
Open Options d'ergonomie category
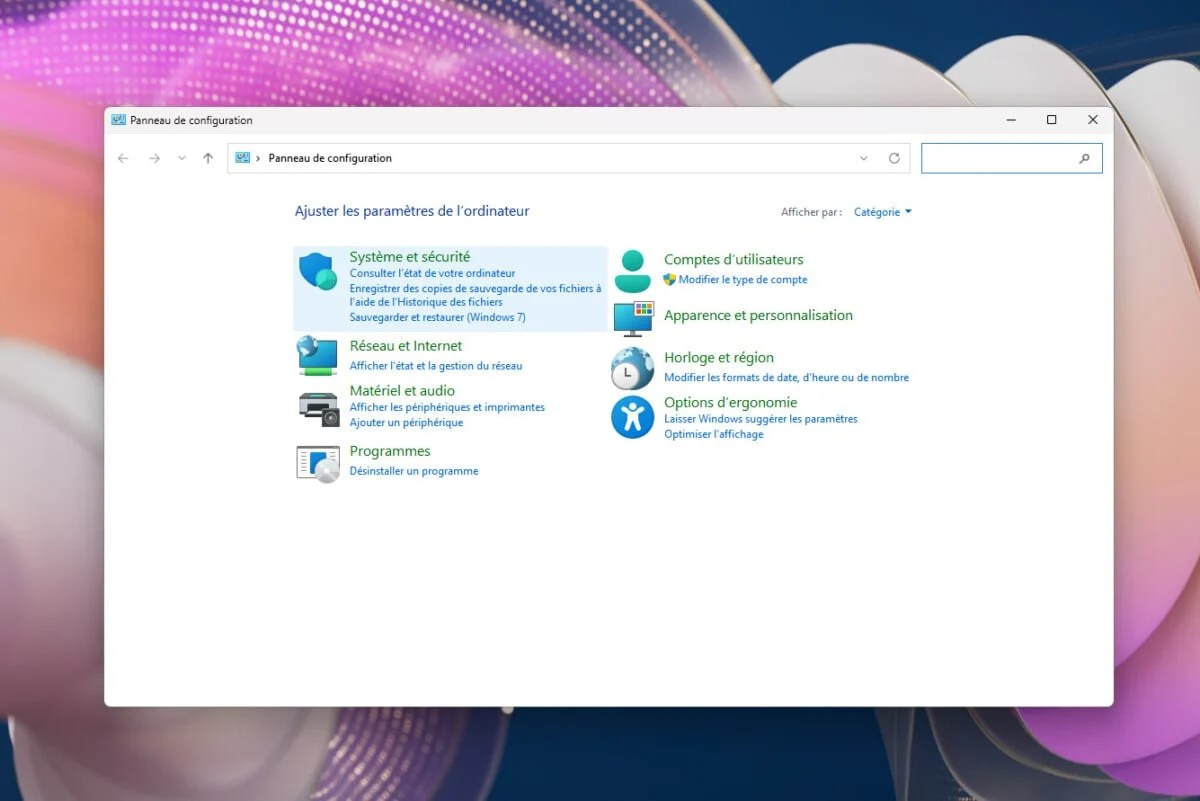(731, 403)
